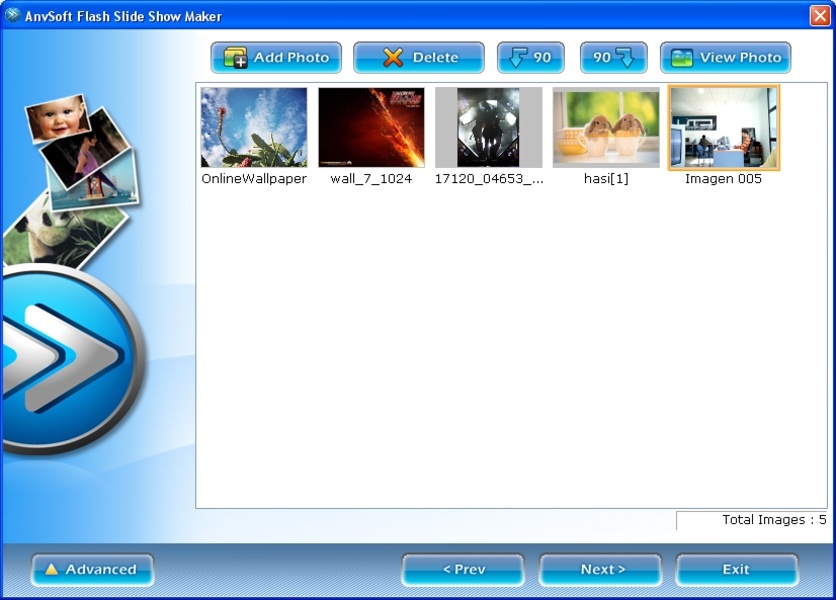The width and height of the screenshot is (836, 600).
Task: Rotate photo 90 degrees clockwise
Action: point(613,58)
